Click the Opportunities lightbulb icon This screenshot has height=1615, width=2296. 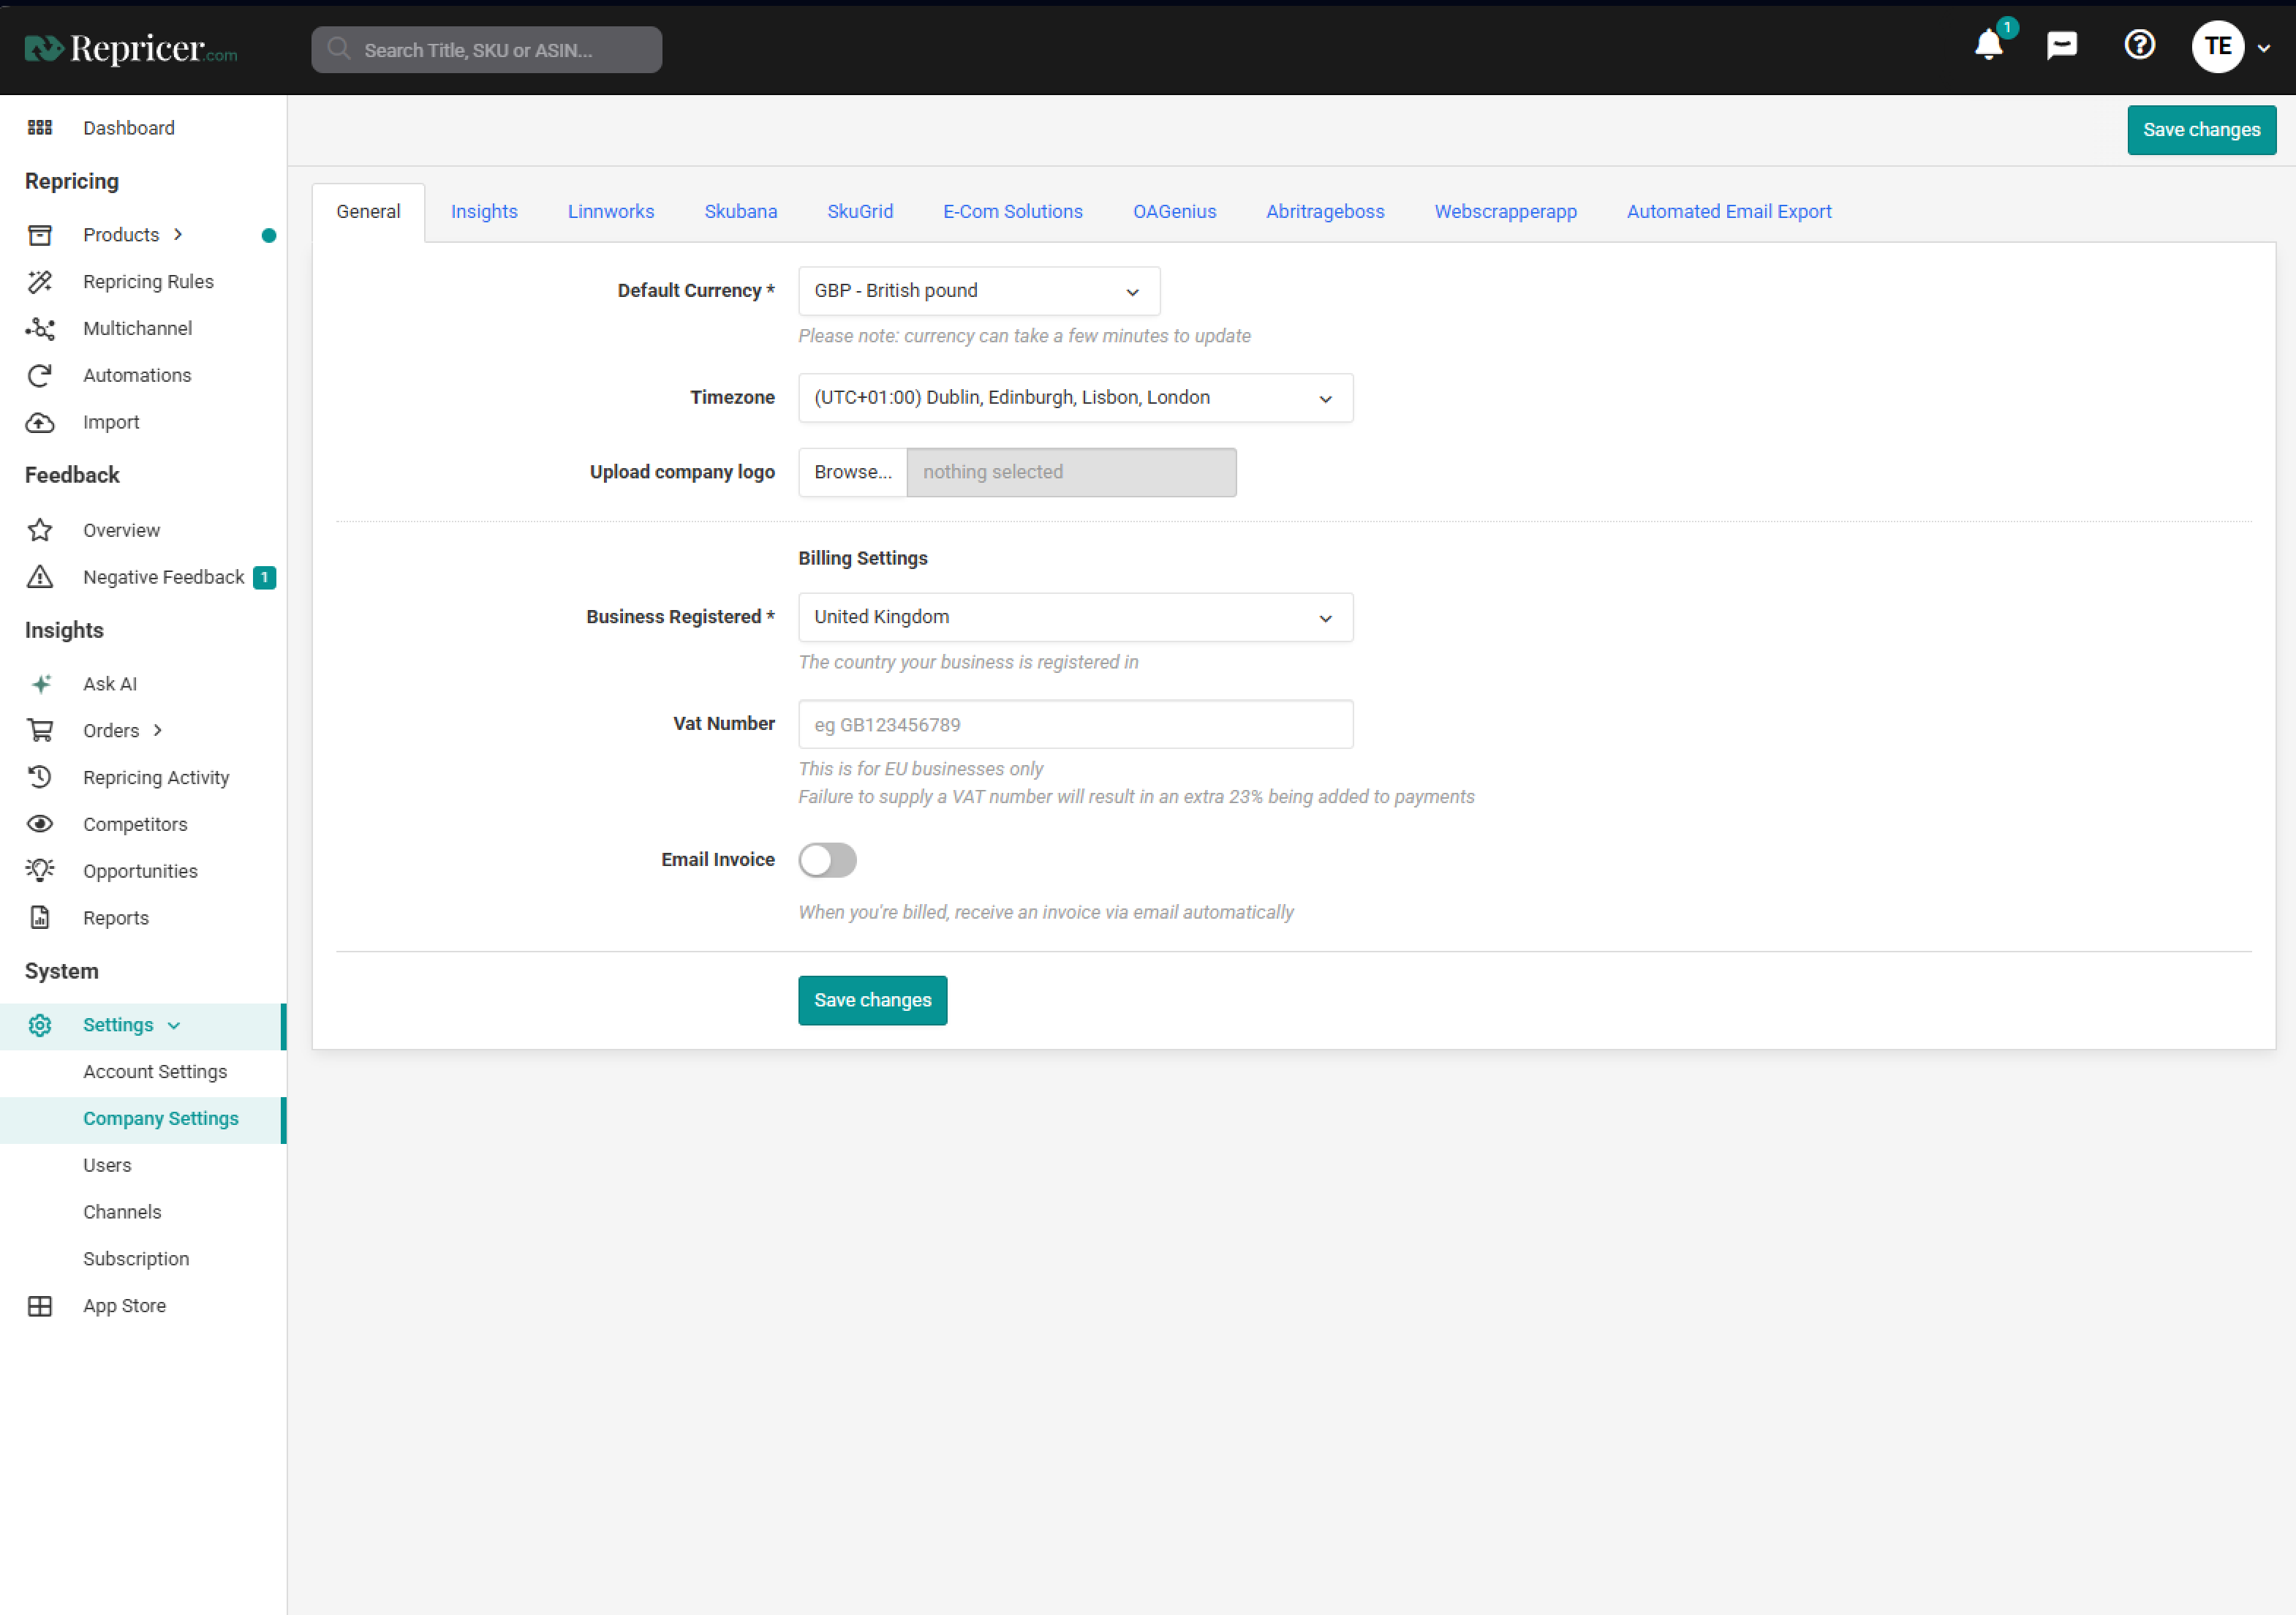pos(40,871)
